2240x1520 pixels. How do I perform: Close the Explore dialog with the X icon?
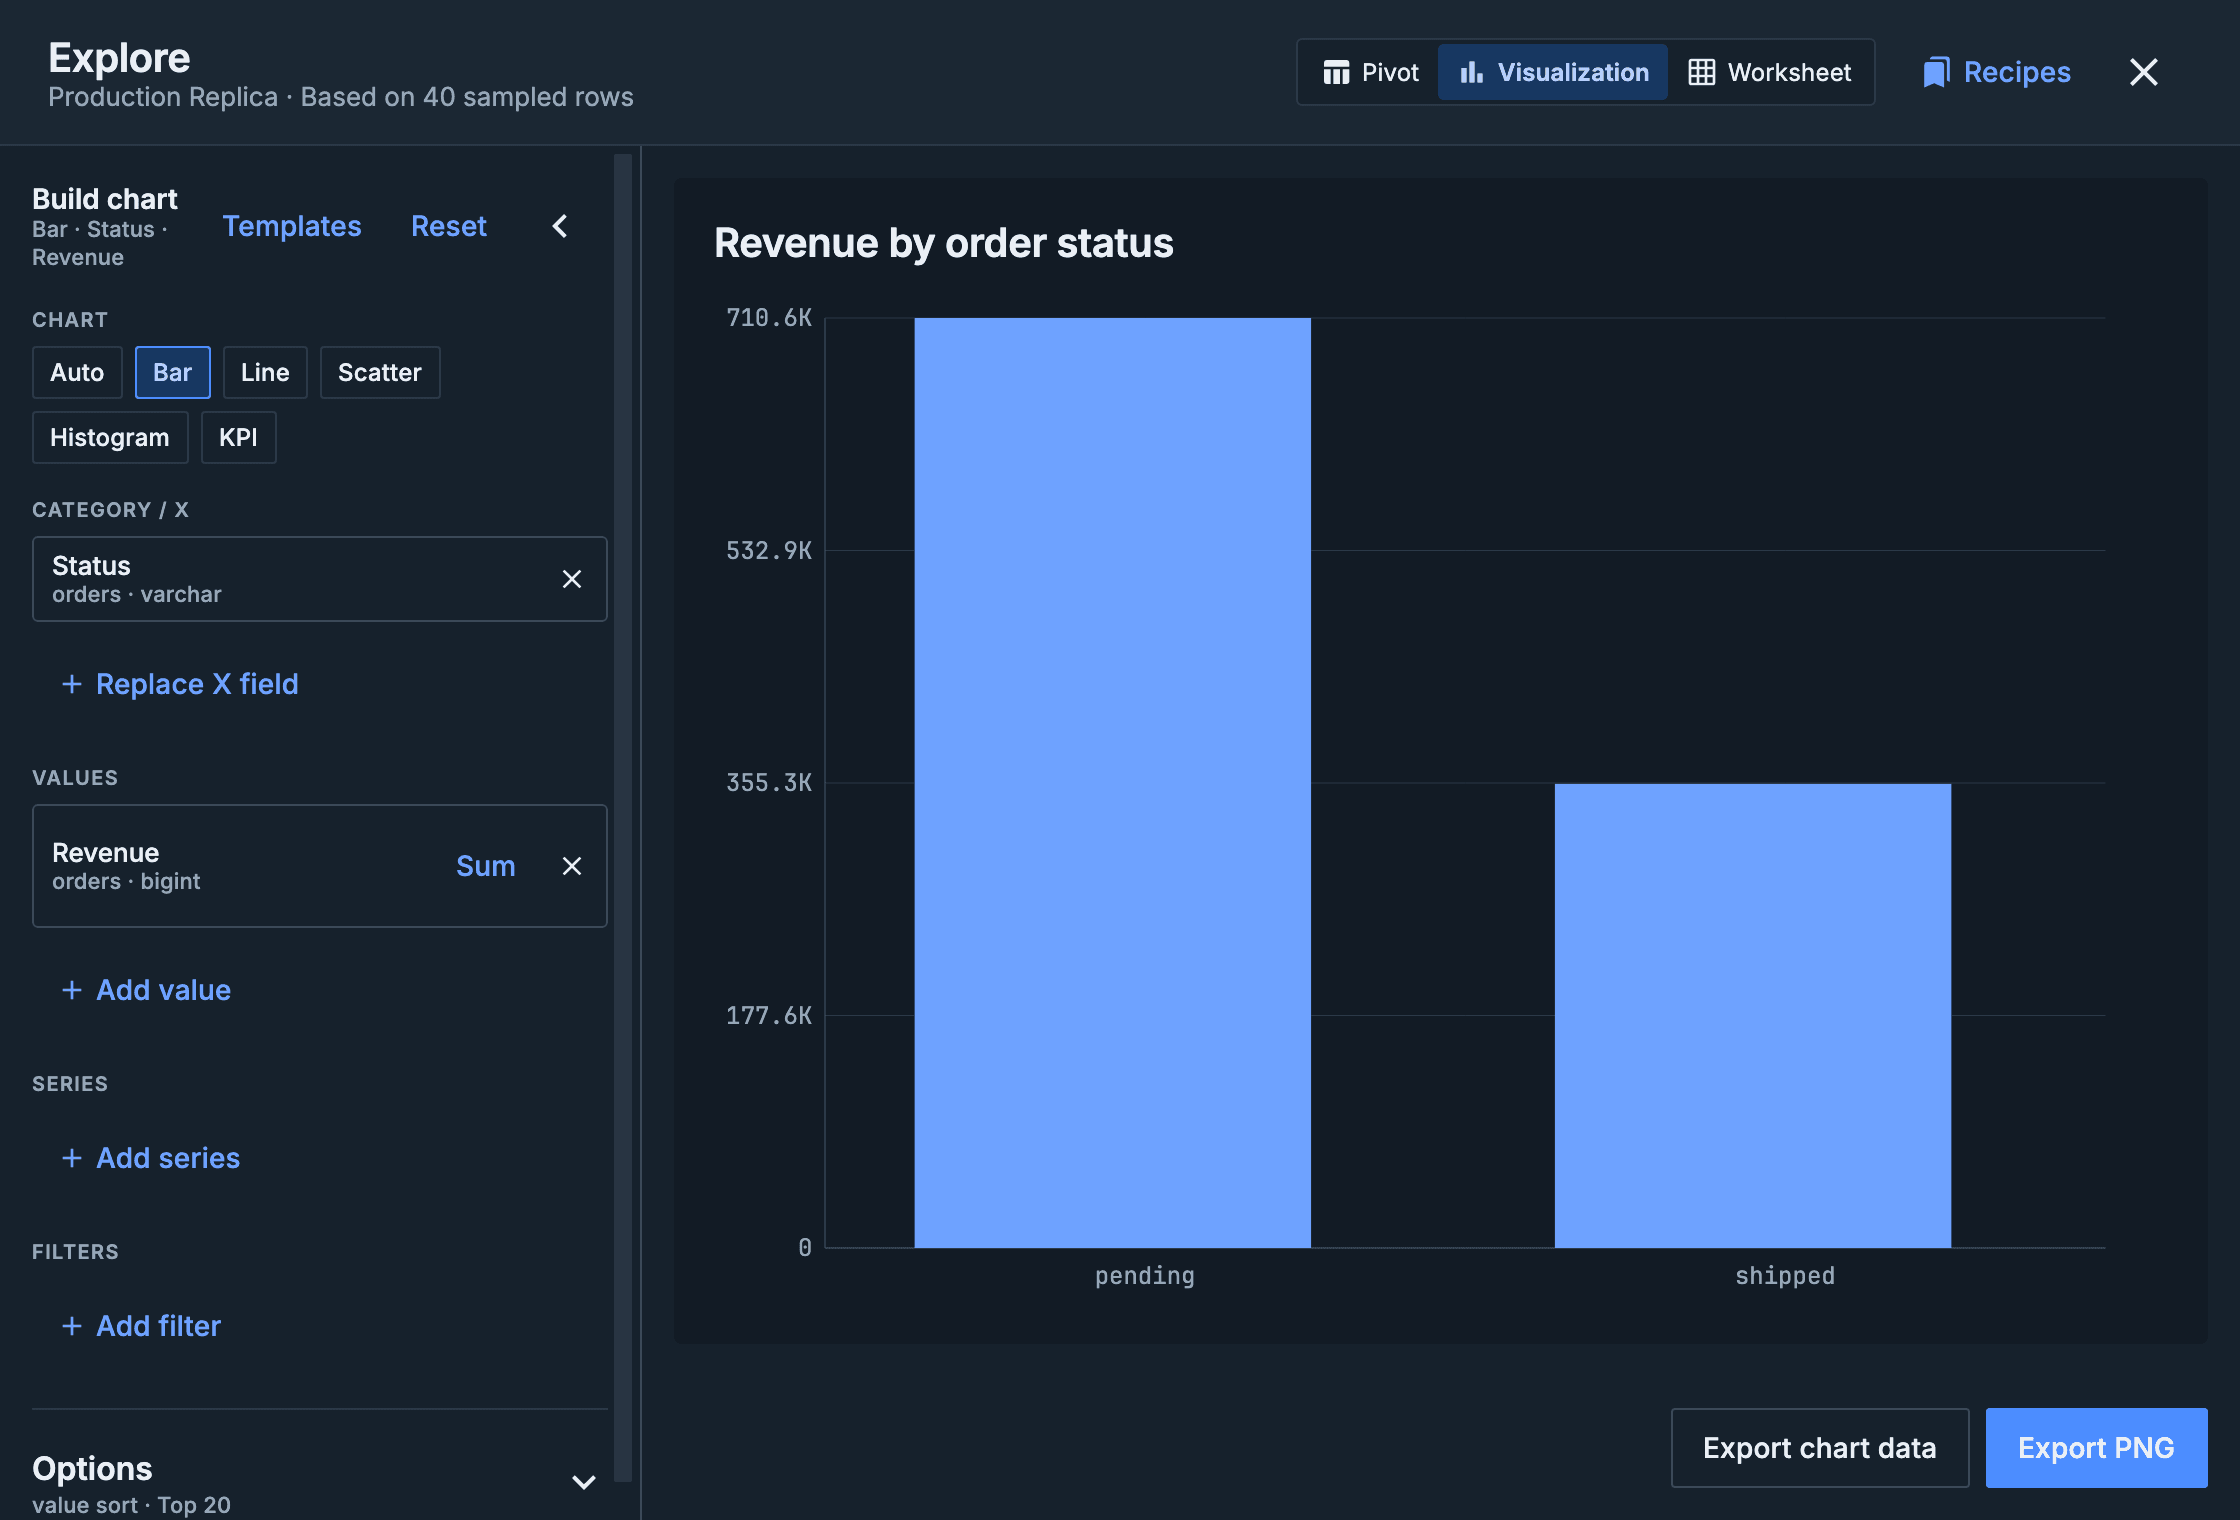2143,72
